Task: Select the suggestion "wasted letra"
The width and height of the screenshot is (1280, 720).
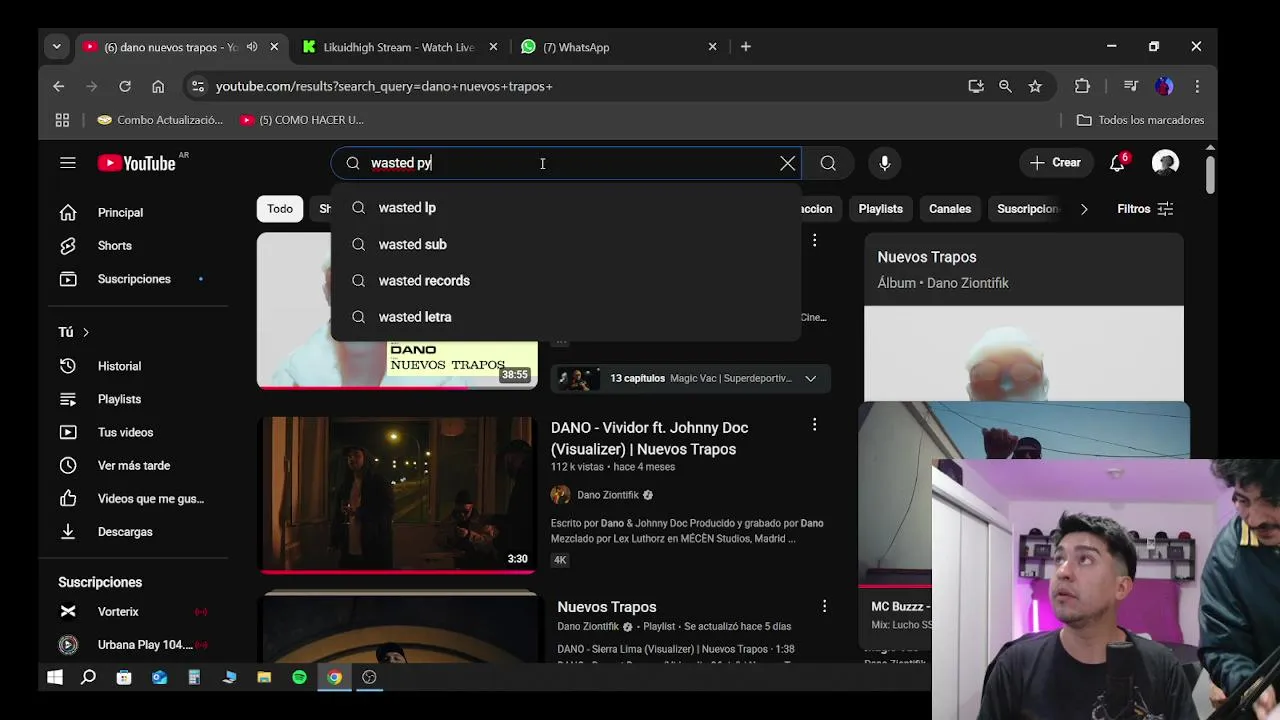Action: point(566,317)
